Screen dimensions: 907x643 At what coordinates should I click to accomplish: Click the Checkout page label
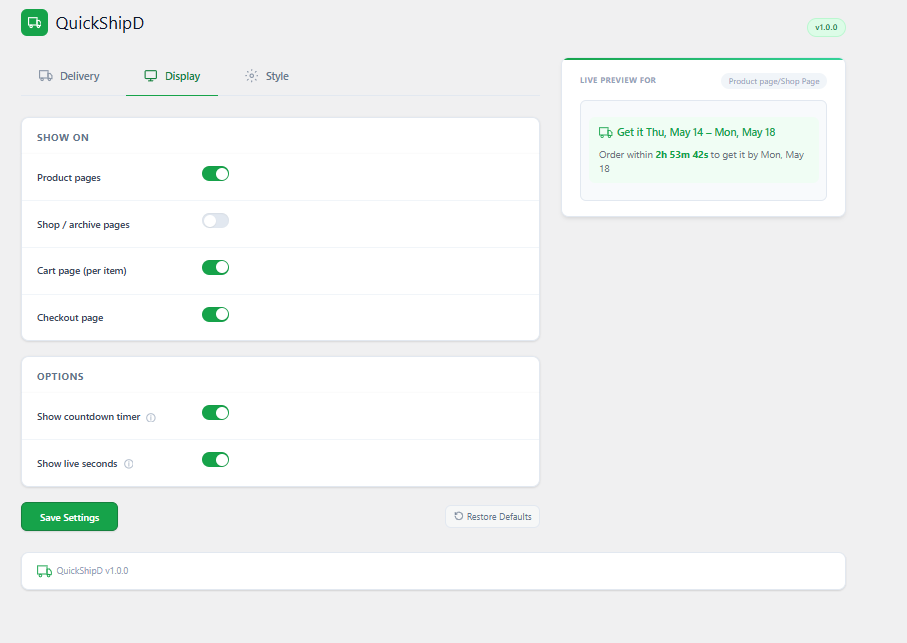70,317
